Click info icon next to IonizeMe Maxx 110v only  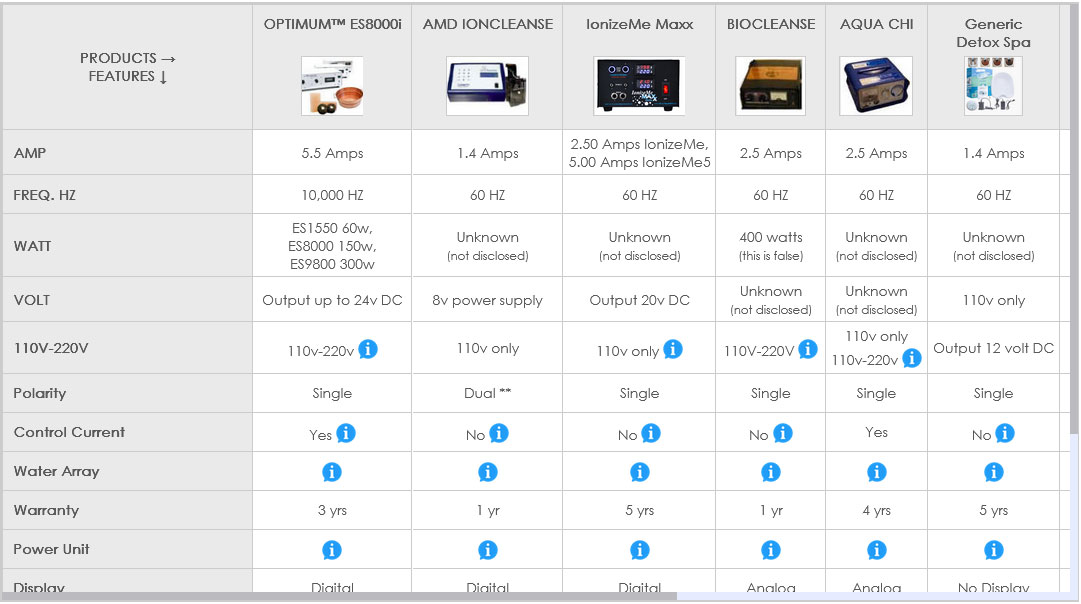tap(673, 349)
